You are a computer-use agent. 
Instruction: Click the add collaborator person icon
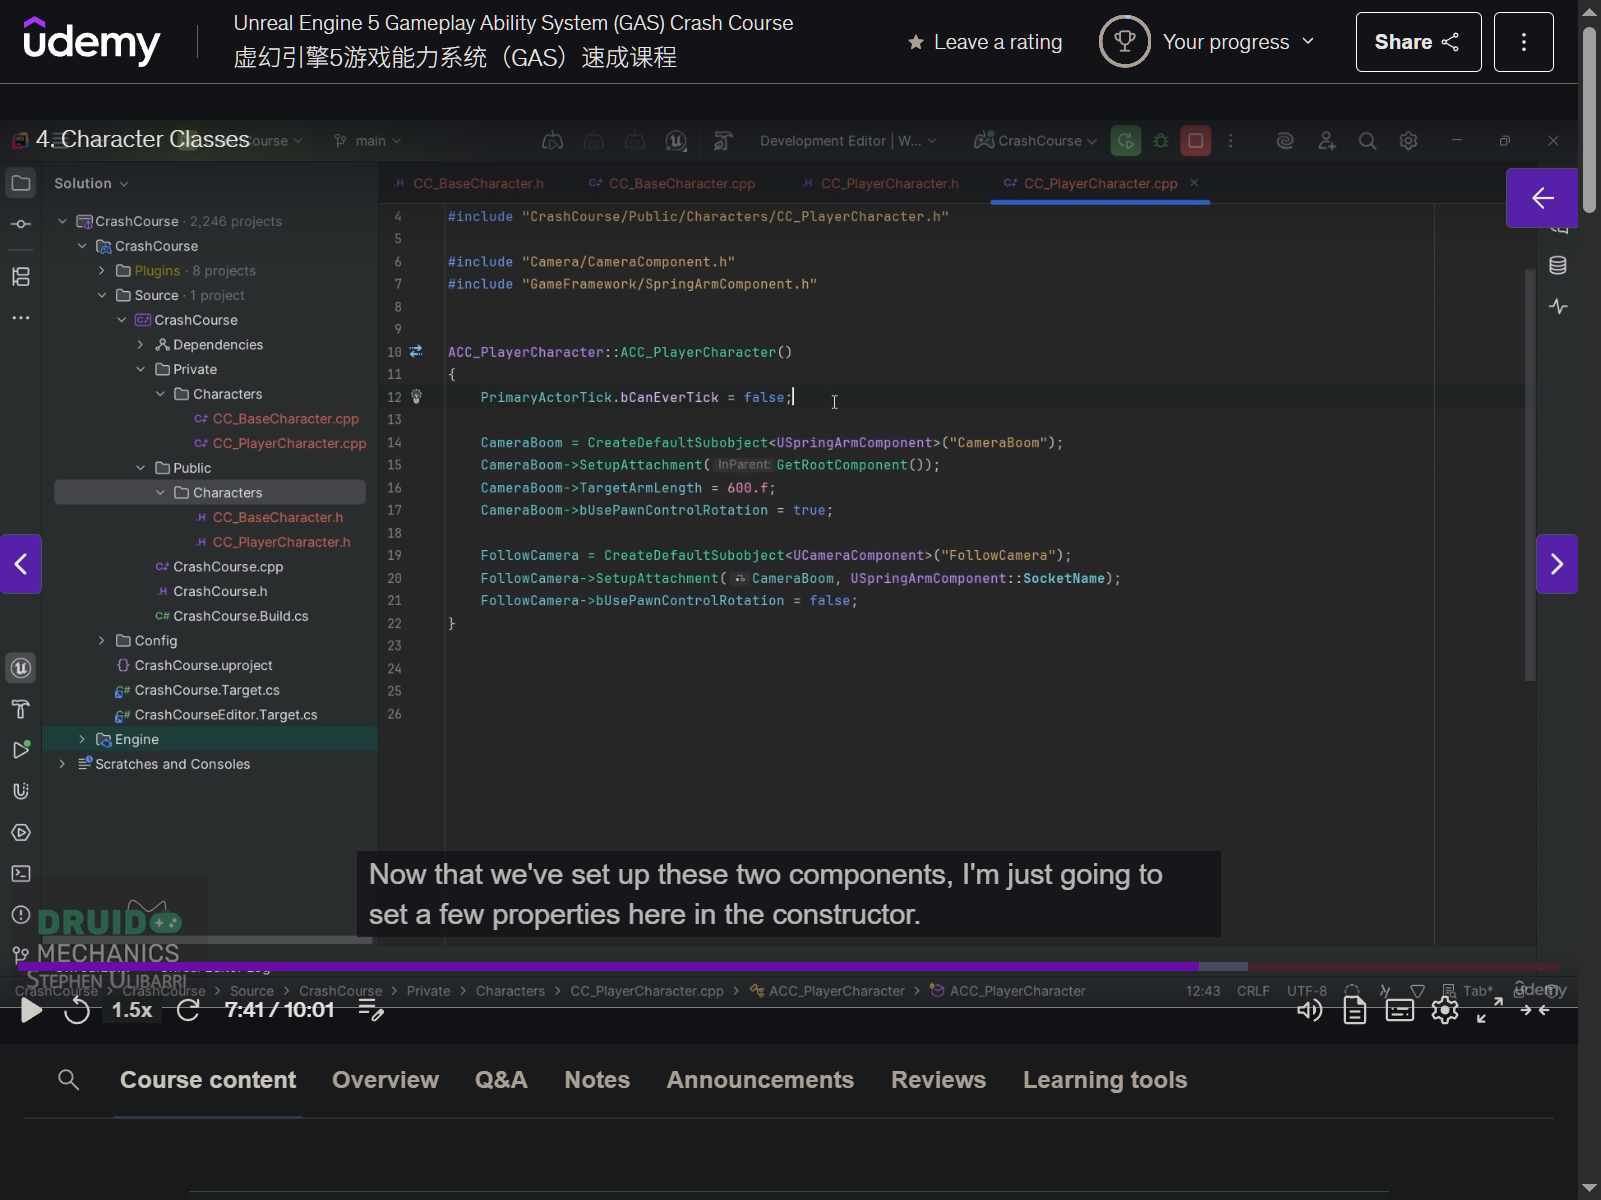pyautogui.click(x=1326, y=141)
